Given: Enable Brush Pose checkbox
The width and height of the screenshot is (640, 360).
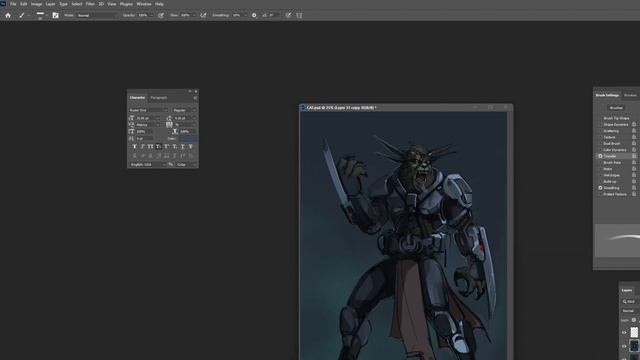Looking at the screenshot, I should [600, 162].
